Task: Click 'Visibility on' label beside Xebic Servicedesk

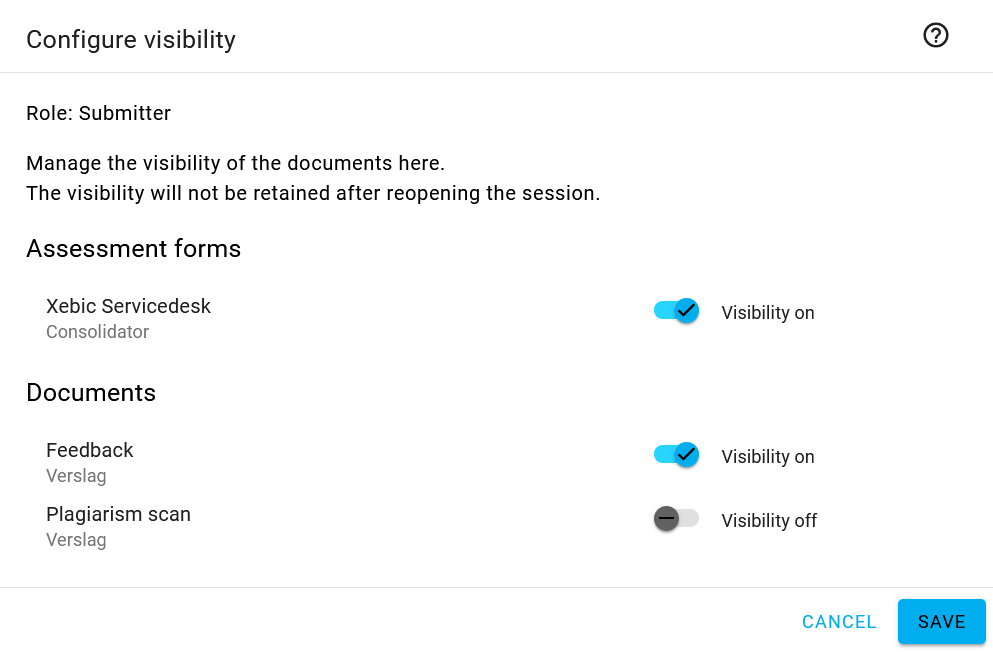Action: [768, 313]
